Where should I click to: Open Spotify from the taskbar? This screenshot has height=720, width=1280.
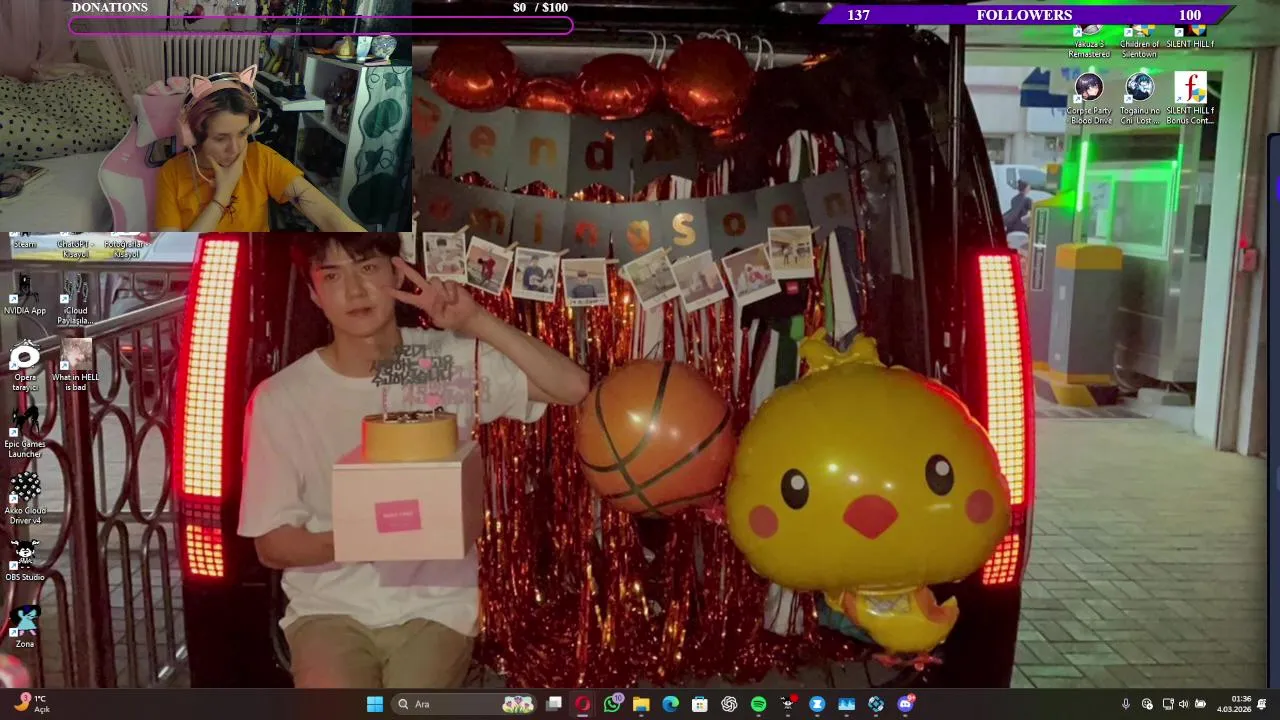click(758, 704)
